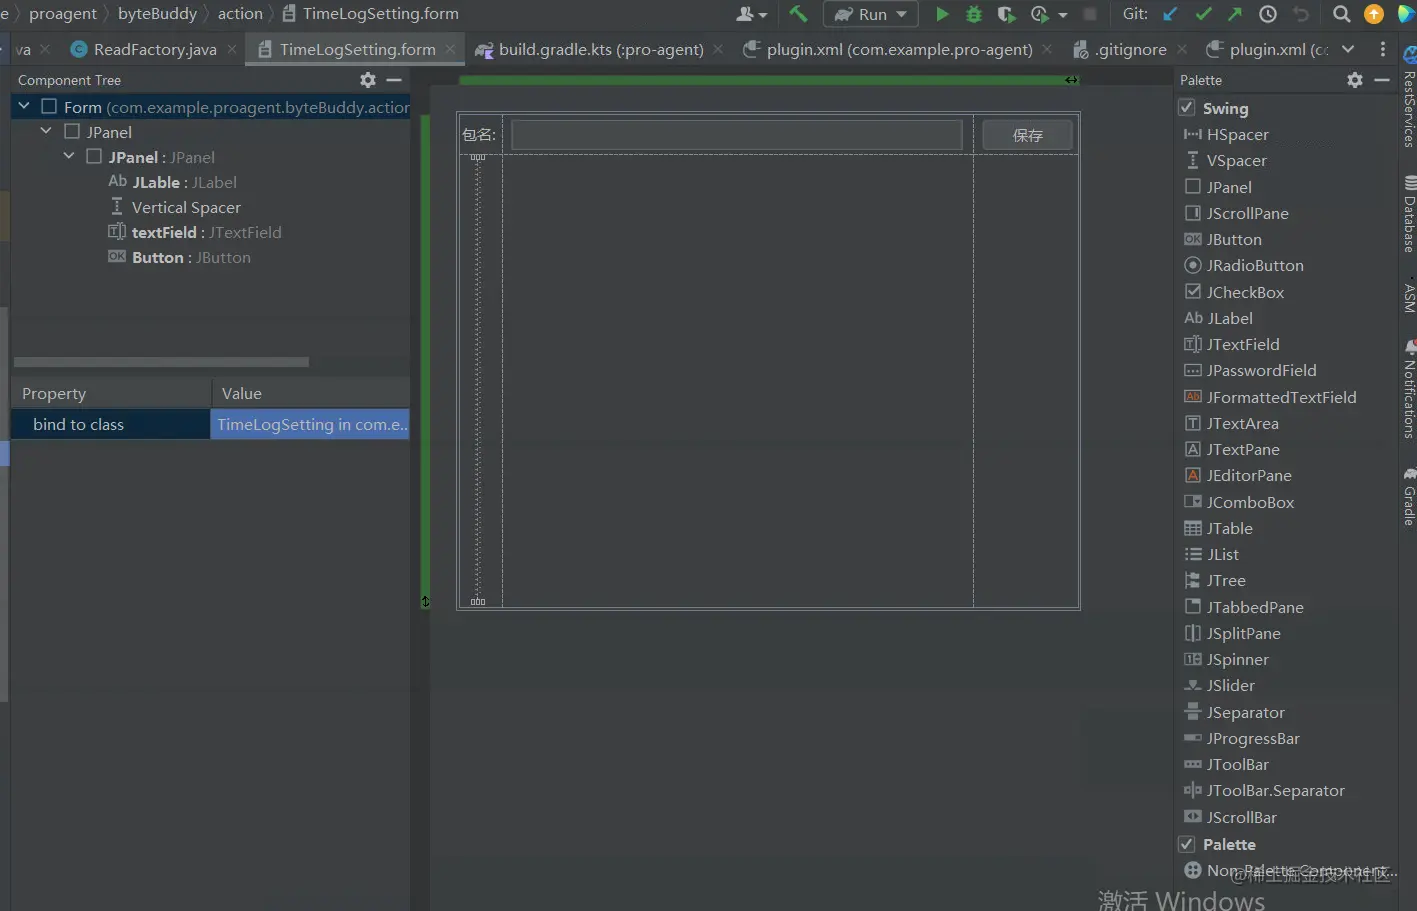Screen dimensions: 1417x911
Task: Git commit checkmark icon
Action: tap(1203, 14)
